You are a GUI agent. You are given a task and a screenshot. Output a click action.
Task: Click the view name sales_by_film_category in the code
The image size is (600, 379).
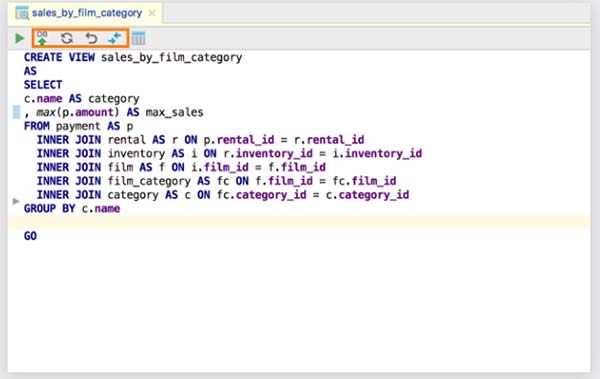pos(171,57)
